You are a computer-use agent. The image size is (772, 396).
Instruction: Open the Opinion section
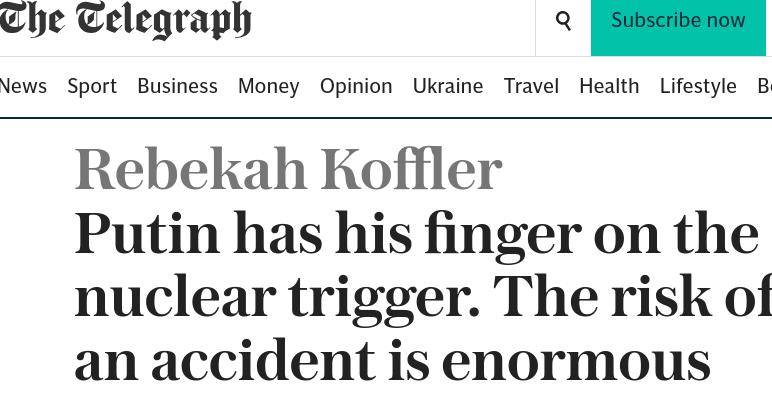(x=356, y=87)
